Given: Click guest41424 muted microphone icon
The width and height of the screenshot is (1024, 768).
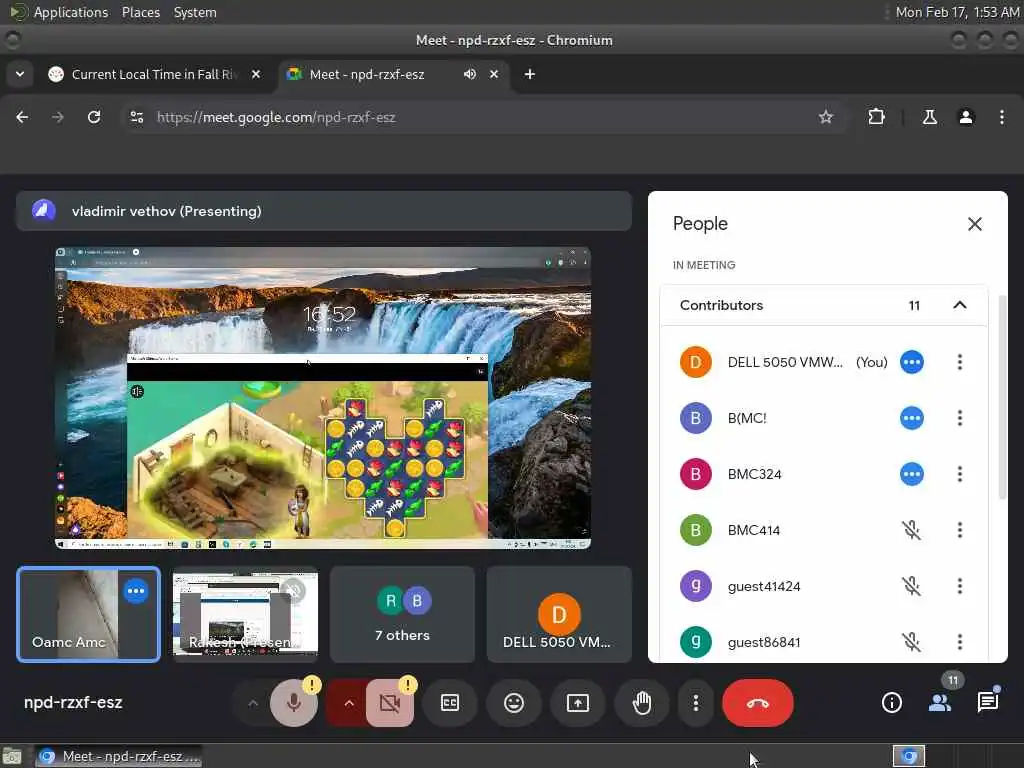Looking at the screenshot, I should (x=912, y=586).
